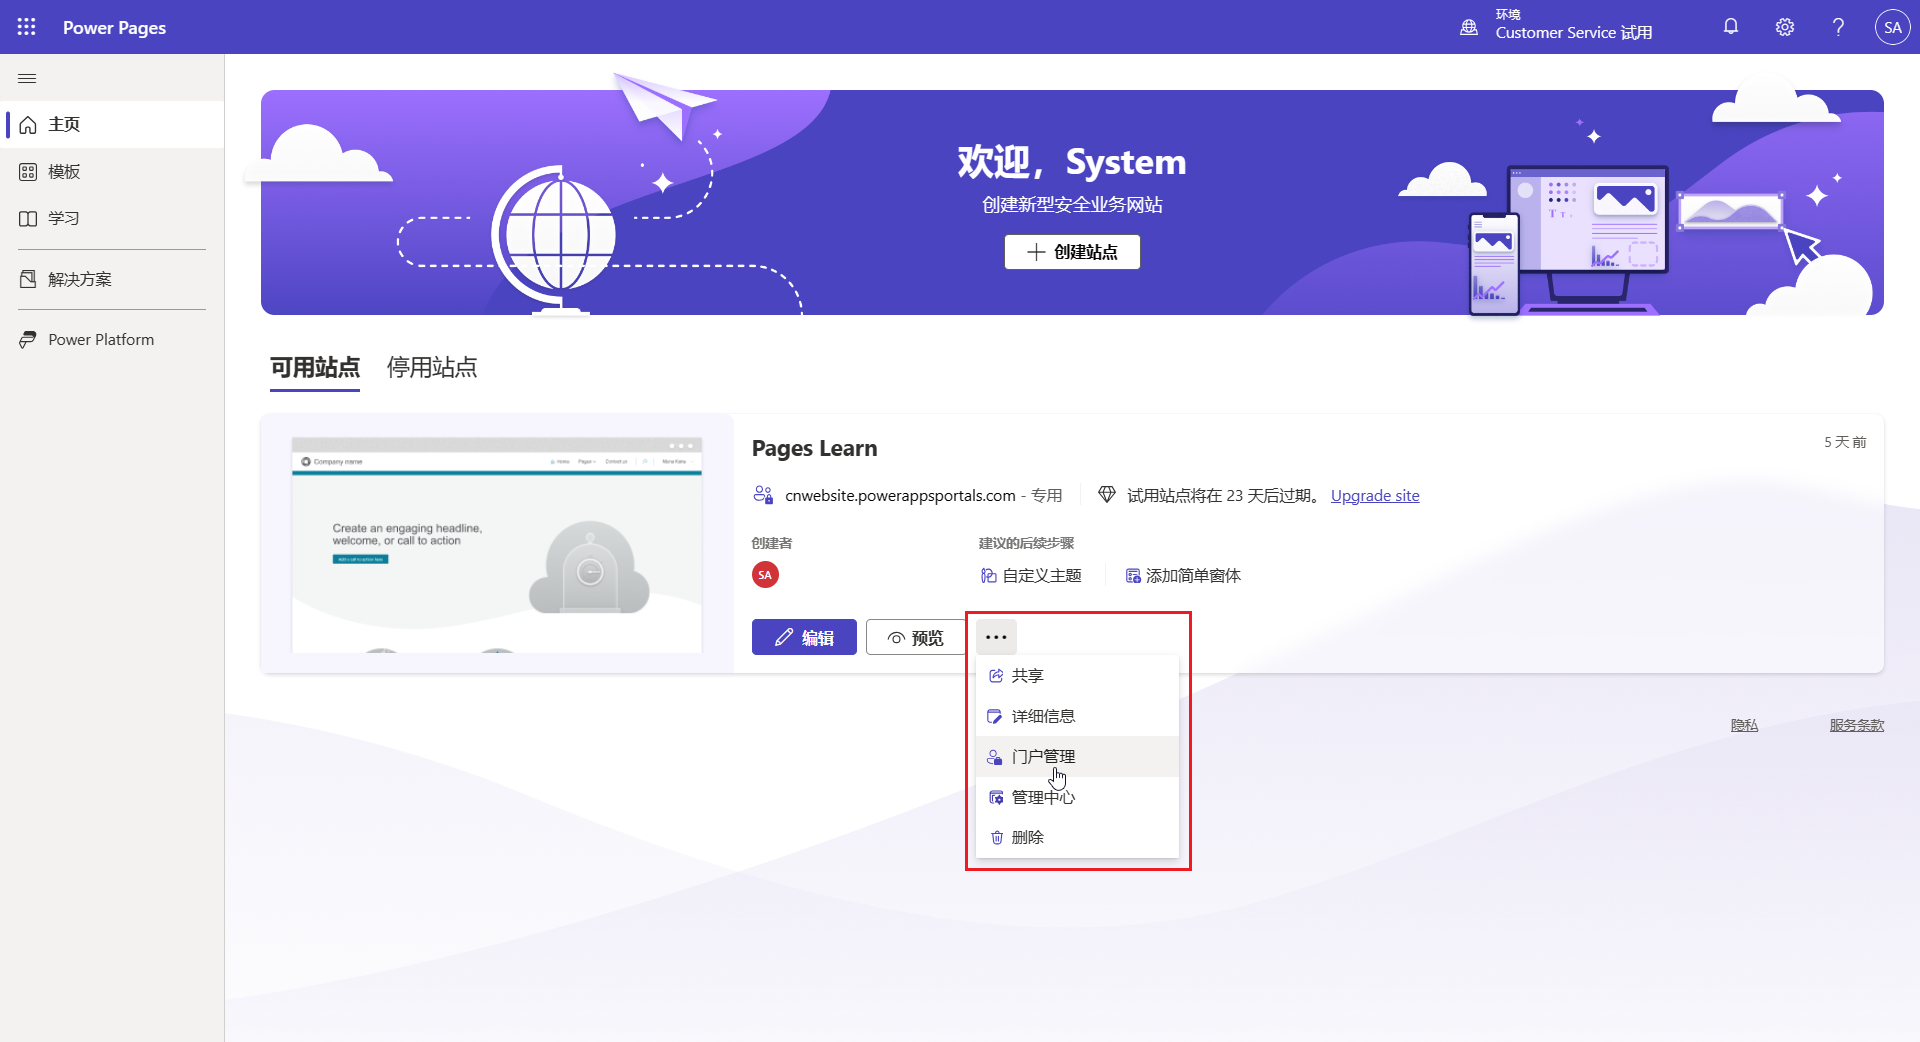Click the home icon beside 主页
The image size is (1920, 1042).
tap(28, 125)
